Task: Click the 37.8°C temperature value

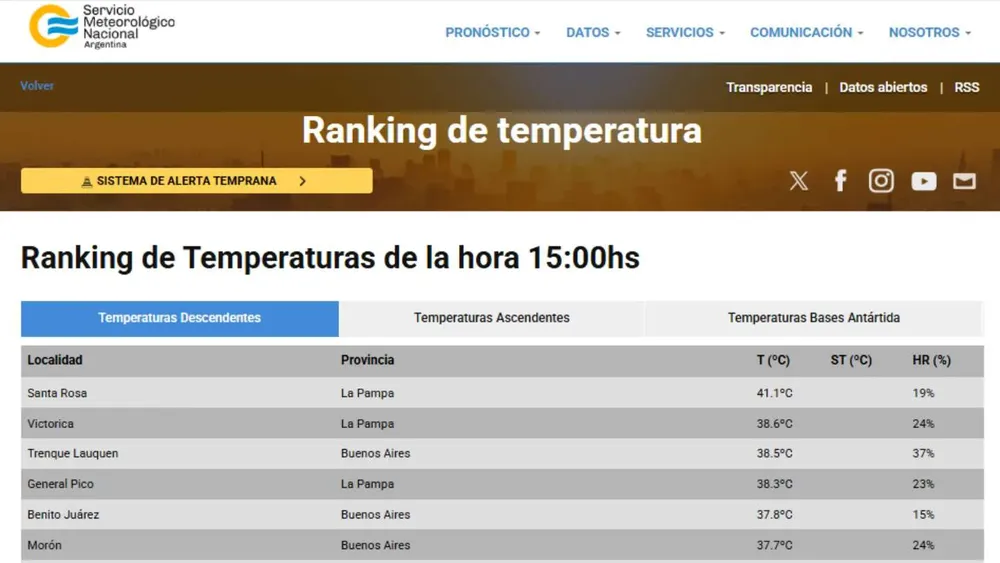Action: click(x=774, y=515)
